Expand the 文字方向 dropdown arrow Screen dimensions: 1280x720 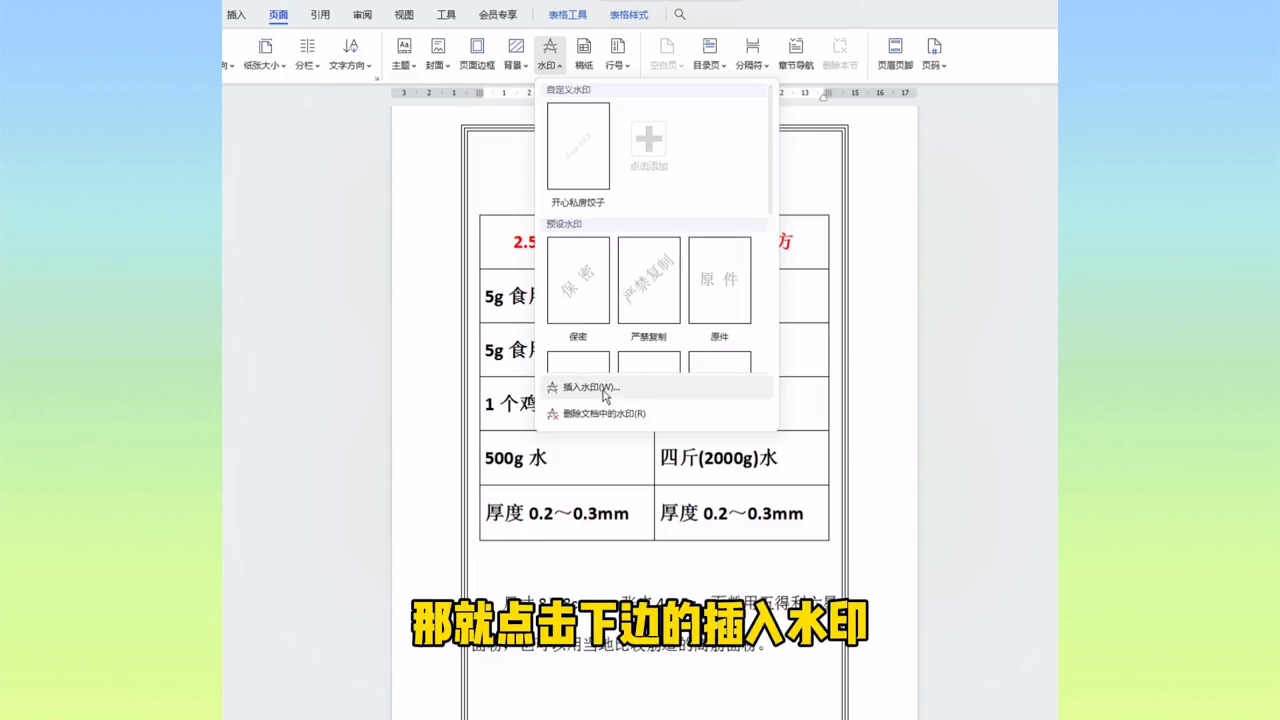tap(368, 66)
